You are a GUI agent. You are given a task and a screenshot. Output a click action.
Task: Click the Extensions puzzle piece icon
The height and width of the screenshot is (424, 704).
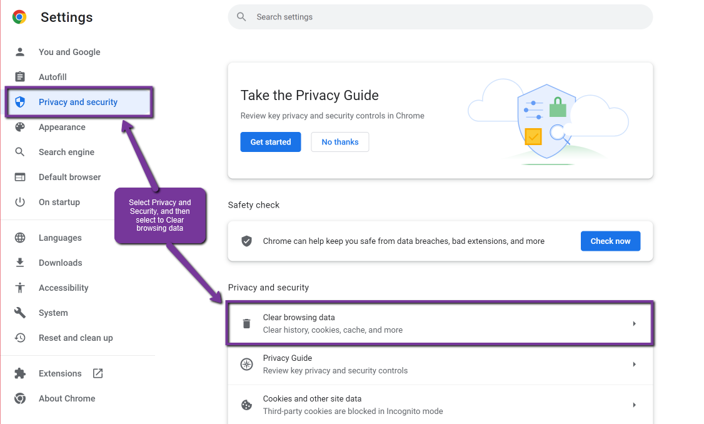click(x=20, y=373)
